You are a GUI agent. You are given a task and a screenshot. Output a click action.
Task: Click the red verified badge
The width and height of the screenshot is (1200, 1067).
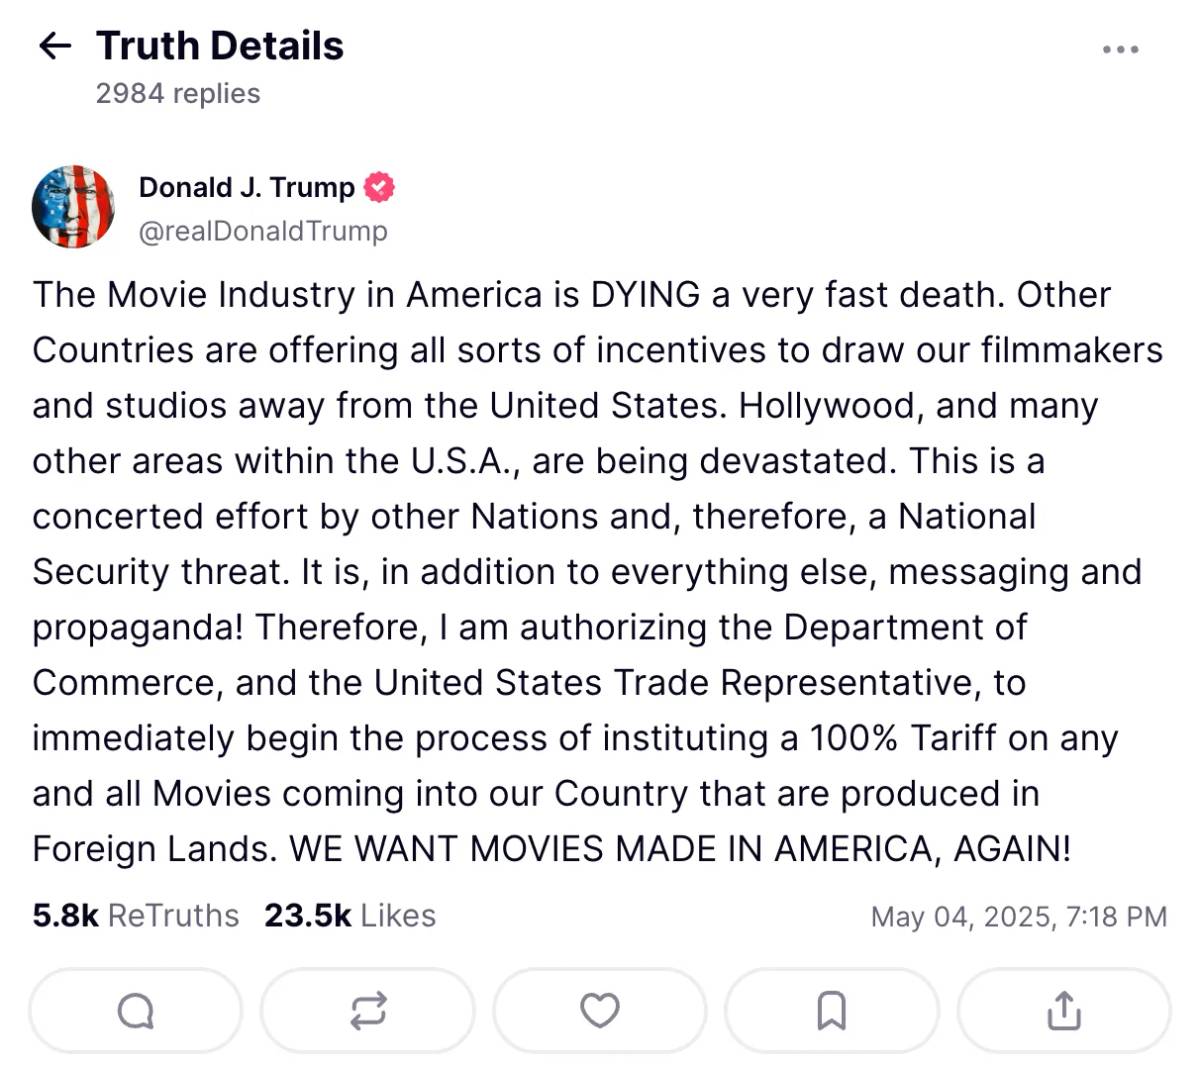click(379, 187)
